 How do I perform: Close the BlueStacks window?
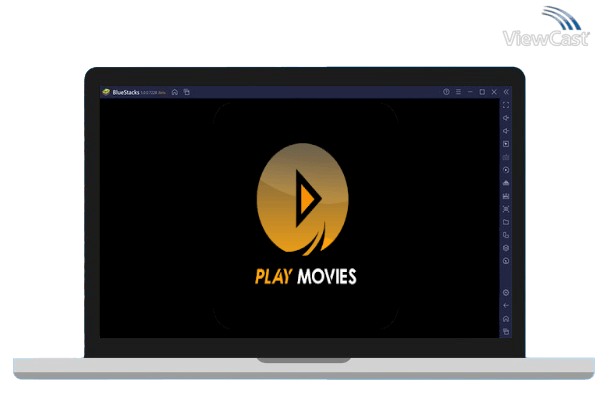pyautogui.click(x=494, y=92)
